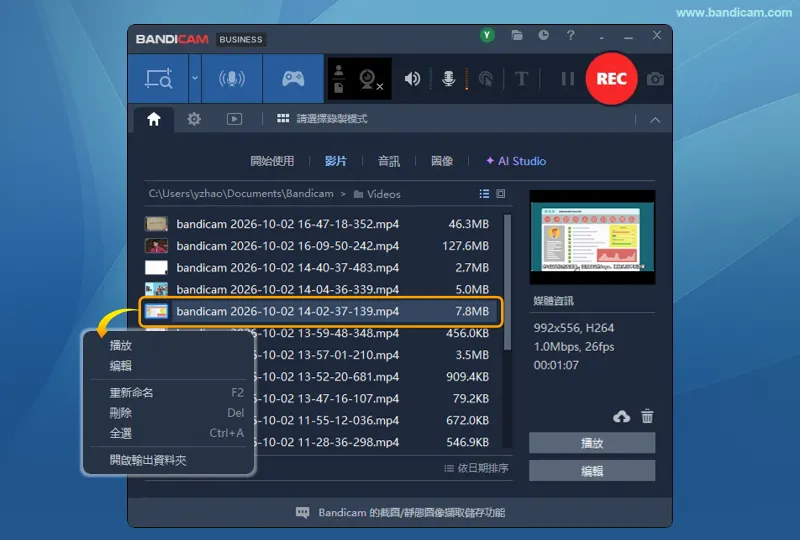Click the video preview thumbnail
This screenshot has height=540, width=800.
click(592, 237)
